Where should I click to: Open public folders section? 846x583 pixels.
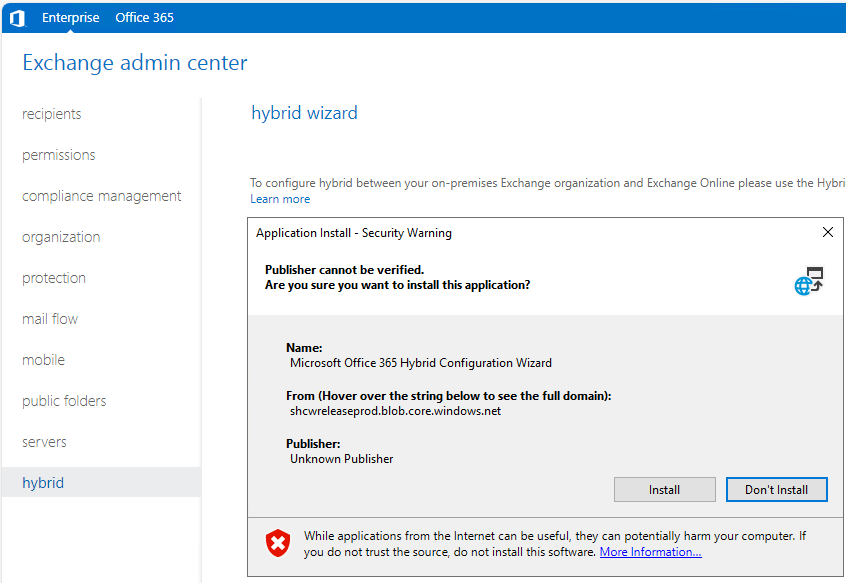[x=64, y=401]
